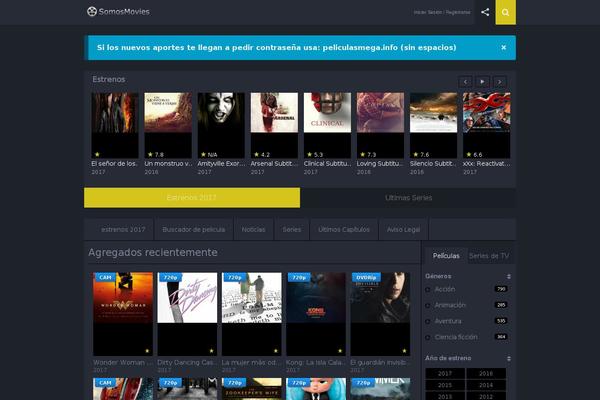Tick the Acción genre checkbox

coord(428,290)
